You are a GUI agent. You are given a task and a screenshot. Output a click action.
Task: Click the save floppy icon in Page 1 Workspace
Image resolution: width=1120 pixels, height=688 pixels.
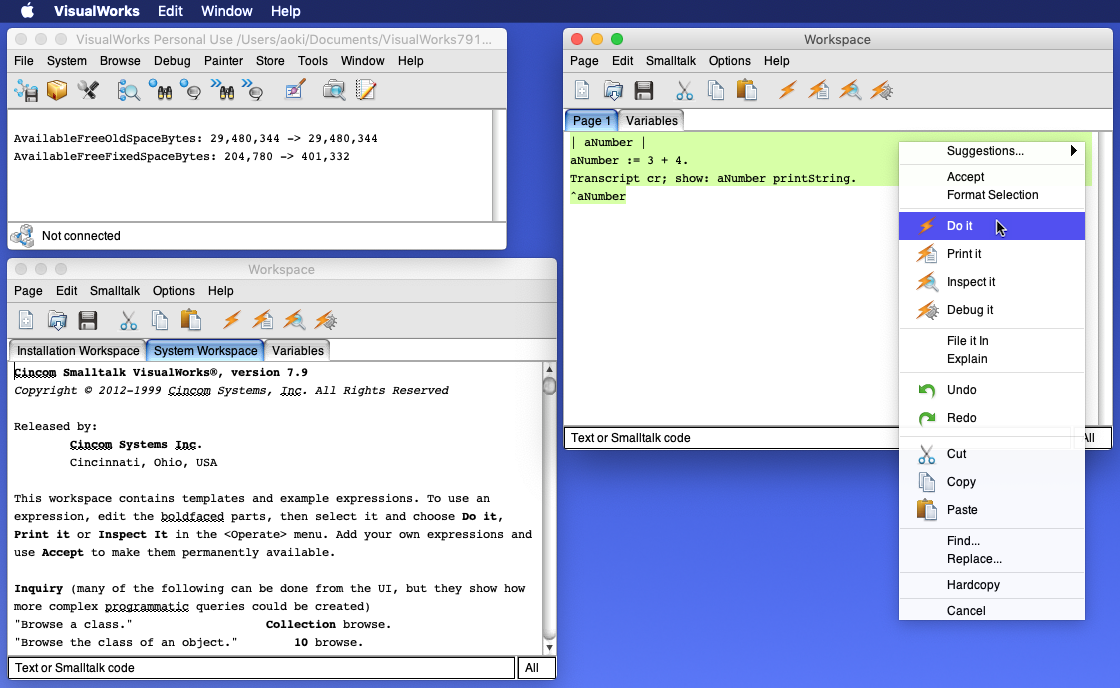(x=644, y=91)
